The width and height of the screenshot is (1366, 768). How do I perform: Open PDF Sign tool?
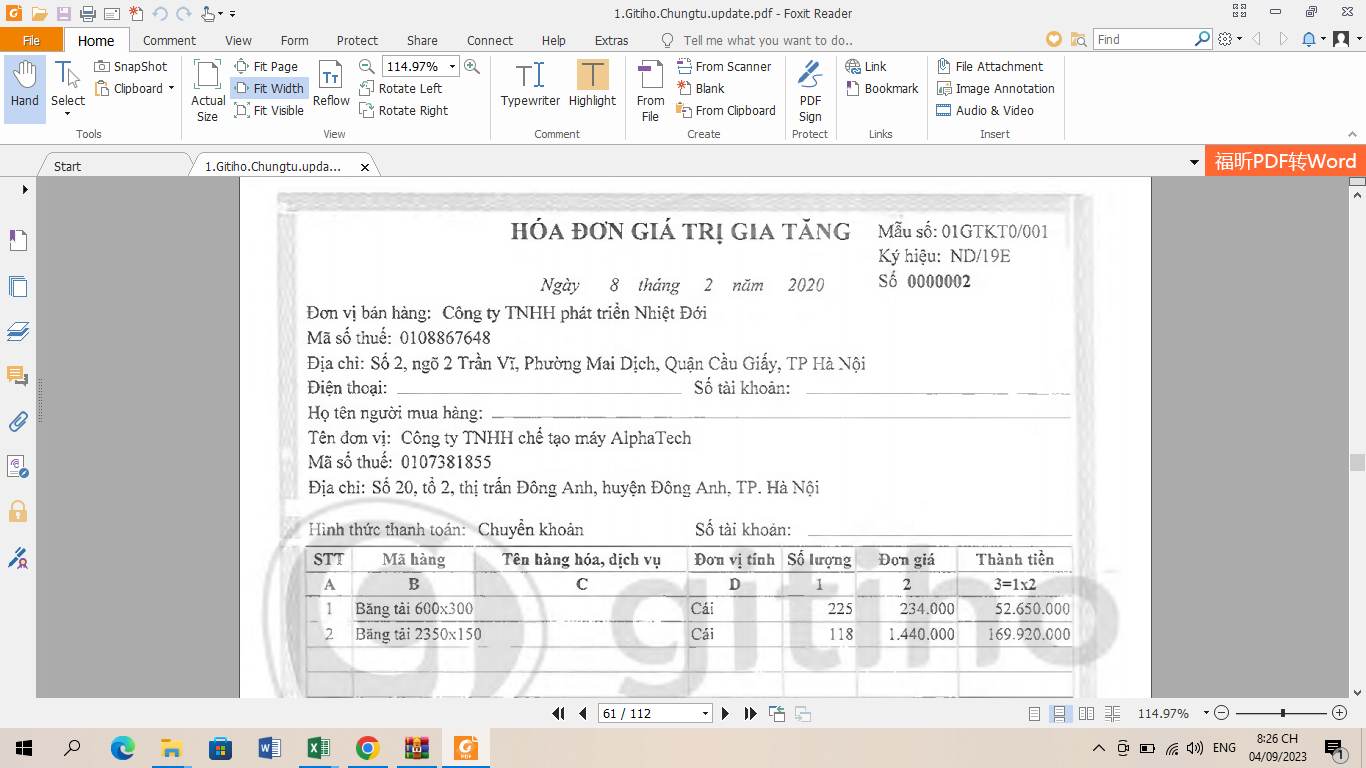click(x=810, y=90)
